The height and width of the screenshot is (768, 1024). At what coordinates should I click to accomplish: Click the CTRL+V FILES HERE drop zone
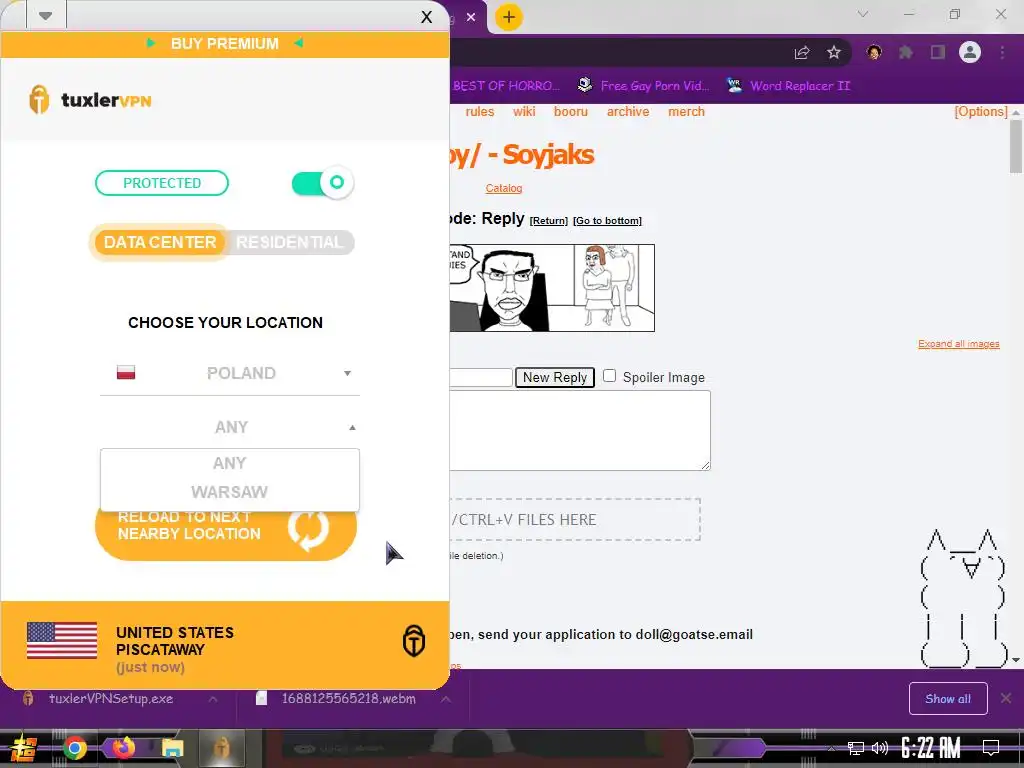pos(575,520)
